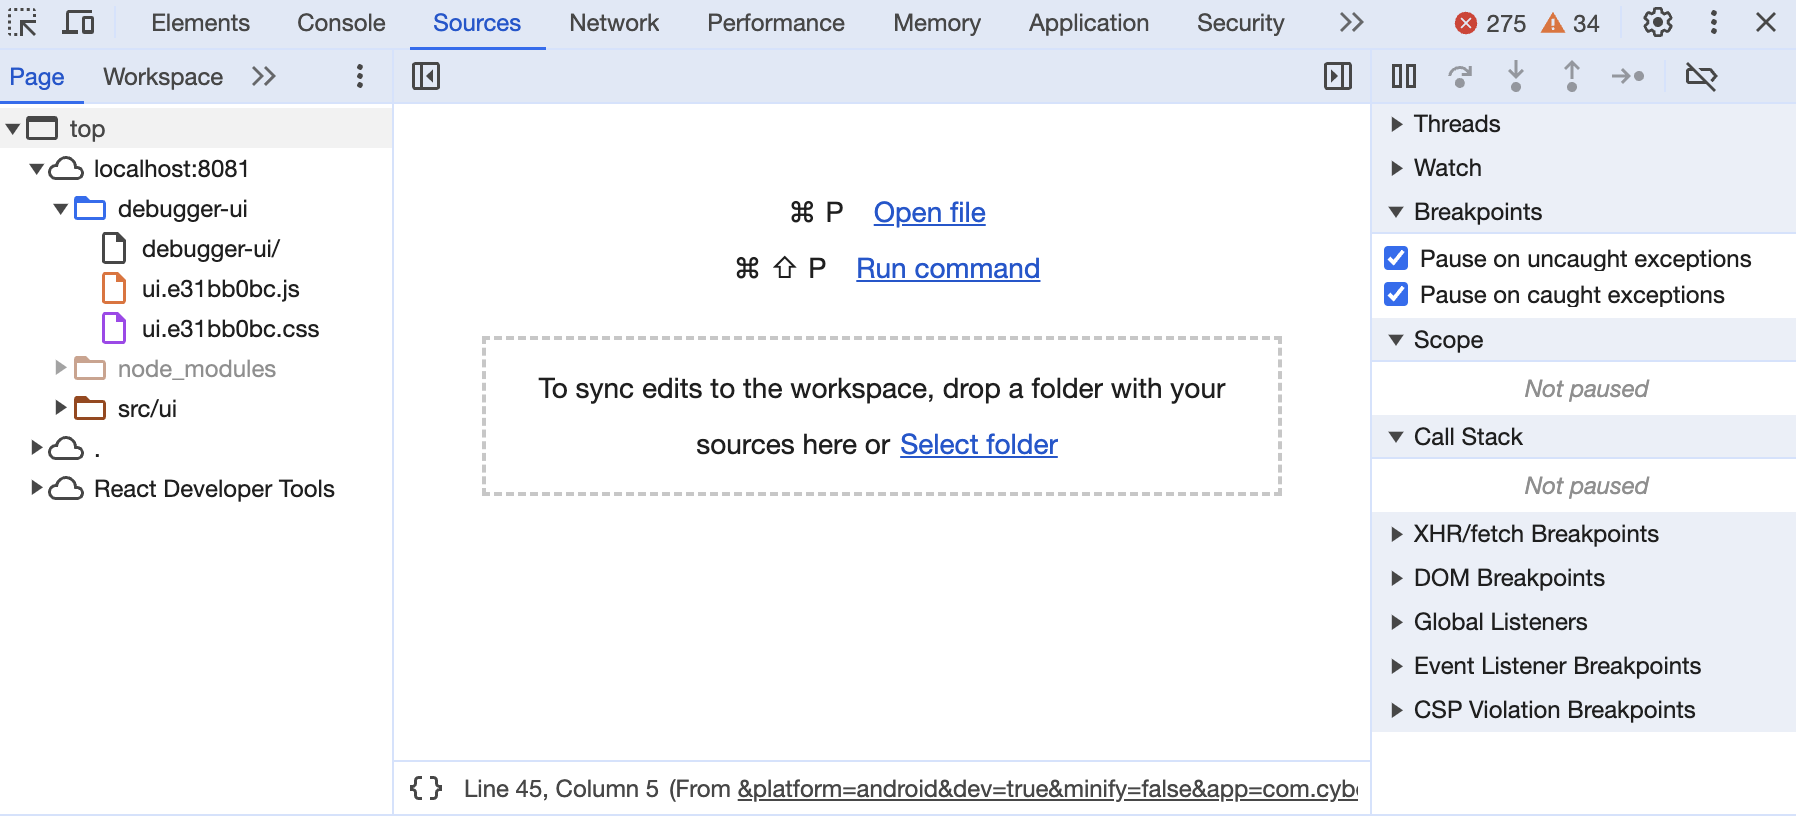Screen dimensions: 1796x816
Task: Collapse the top frame tree node
Action: (13, 128)
